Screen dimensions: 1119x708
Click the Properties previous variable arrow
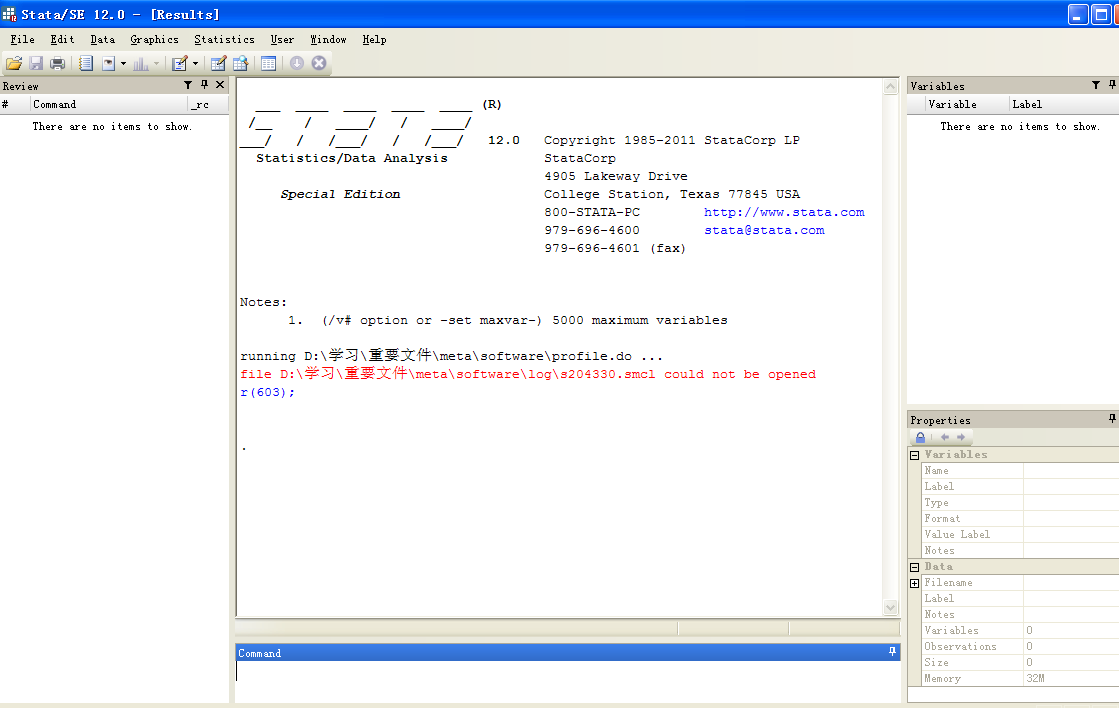tap(945, 437)
